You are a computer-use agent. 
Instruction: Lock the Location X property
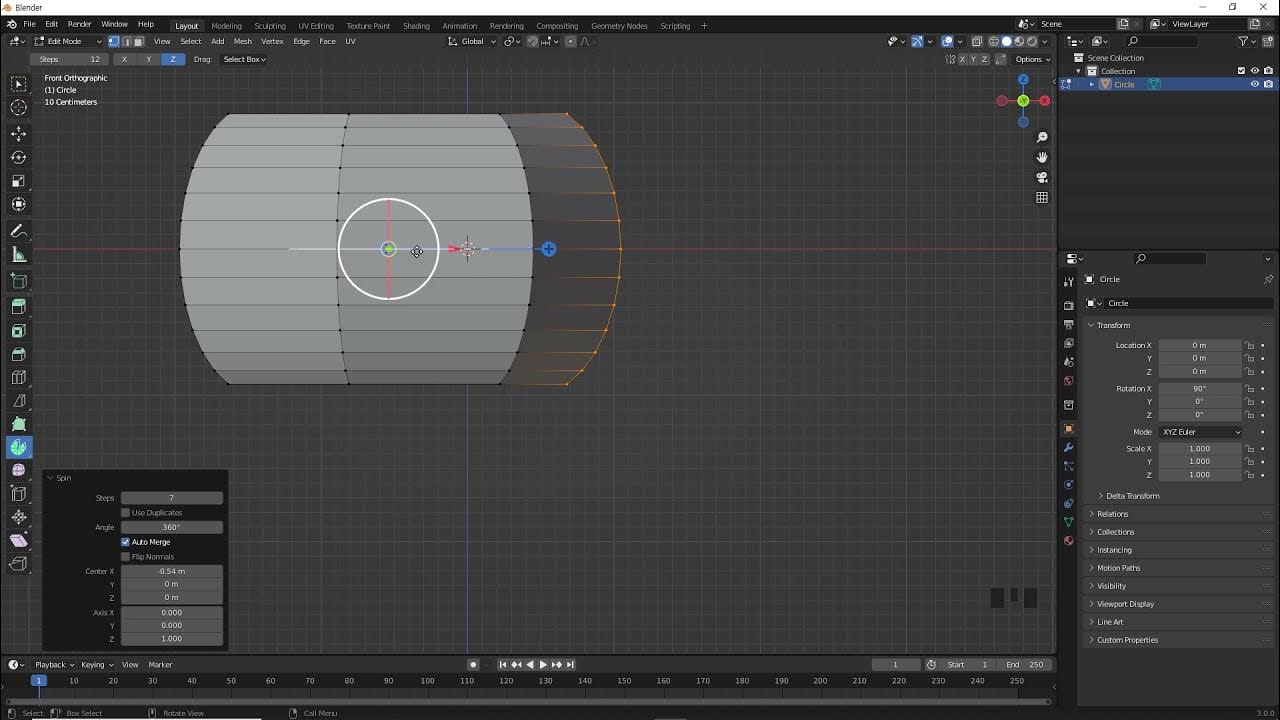1249,345
